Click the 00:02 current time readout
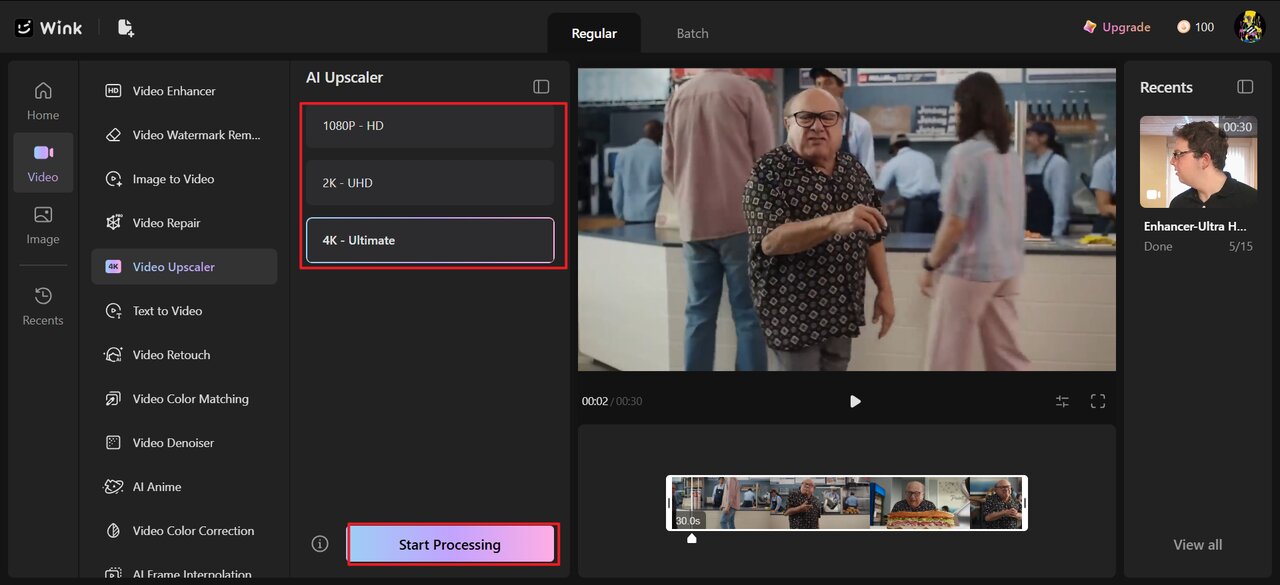Screen dimensions: 1280x585 pyautogui.click(x=595, y=401)
